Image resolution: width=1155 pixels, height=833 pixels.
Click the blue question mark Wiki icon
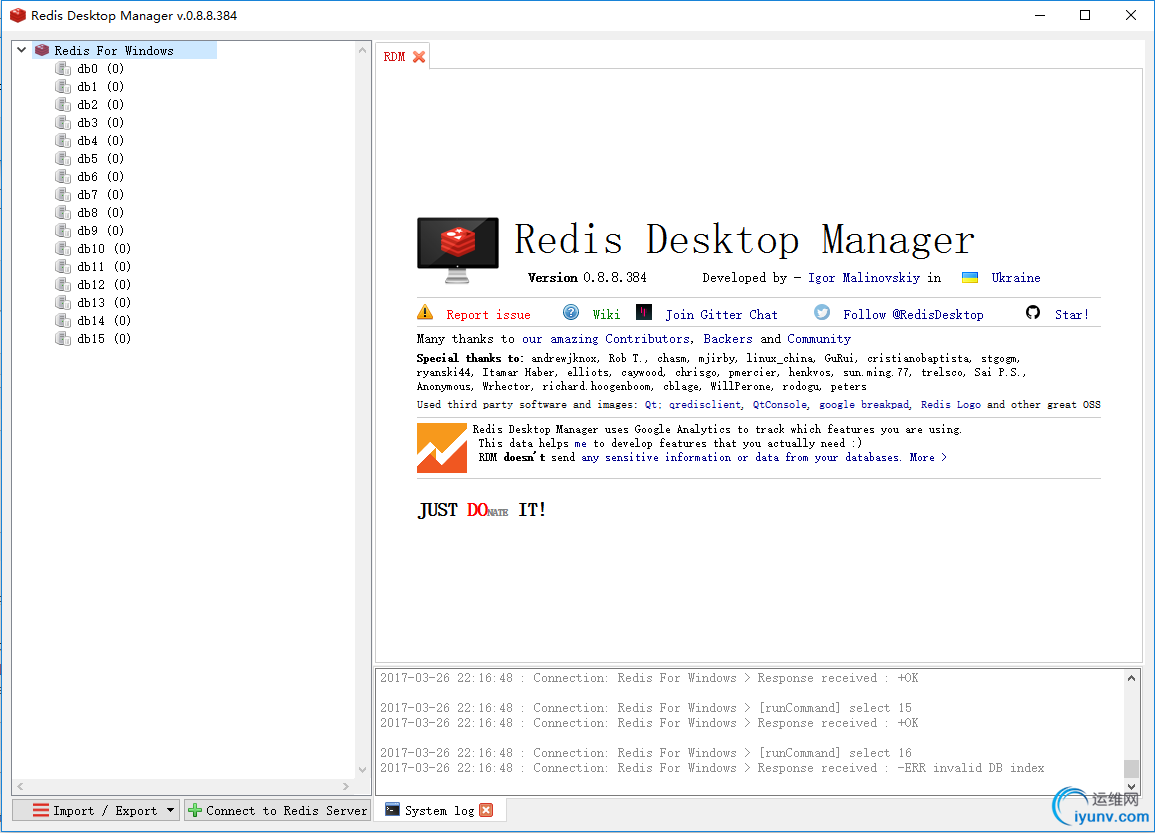(571, 312)
